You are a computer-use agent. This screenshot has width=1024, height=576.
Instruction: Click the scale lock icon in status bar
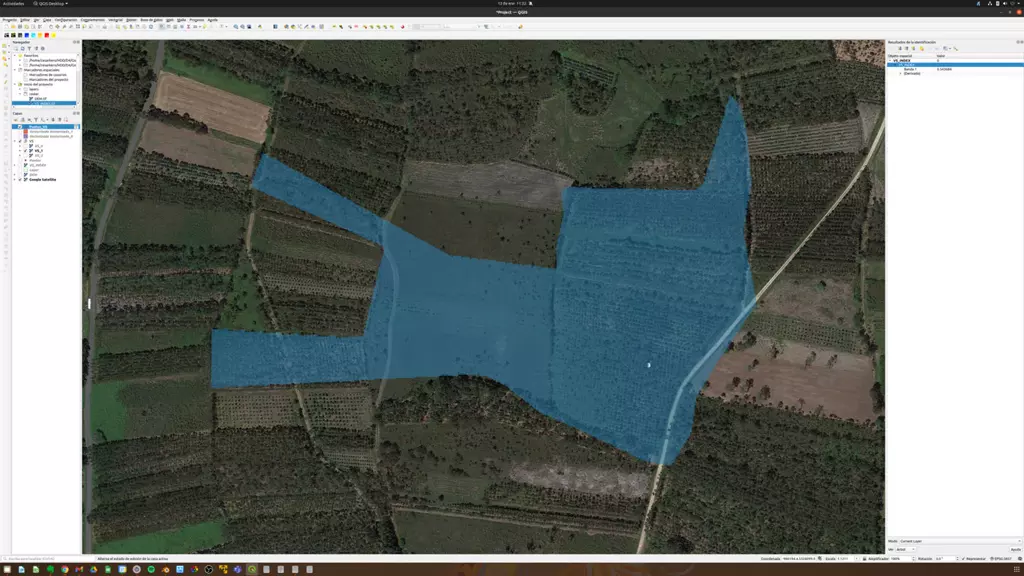pyautogui.click(x=864, y=558)
